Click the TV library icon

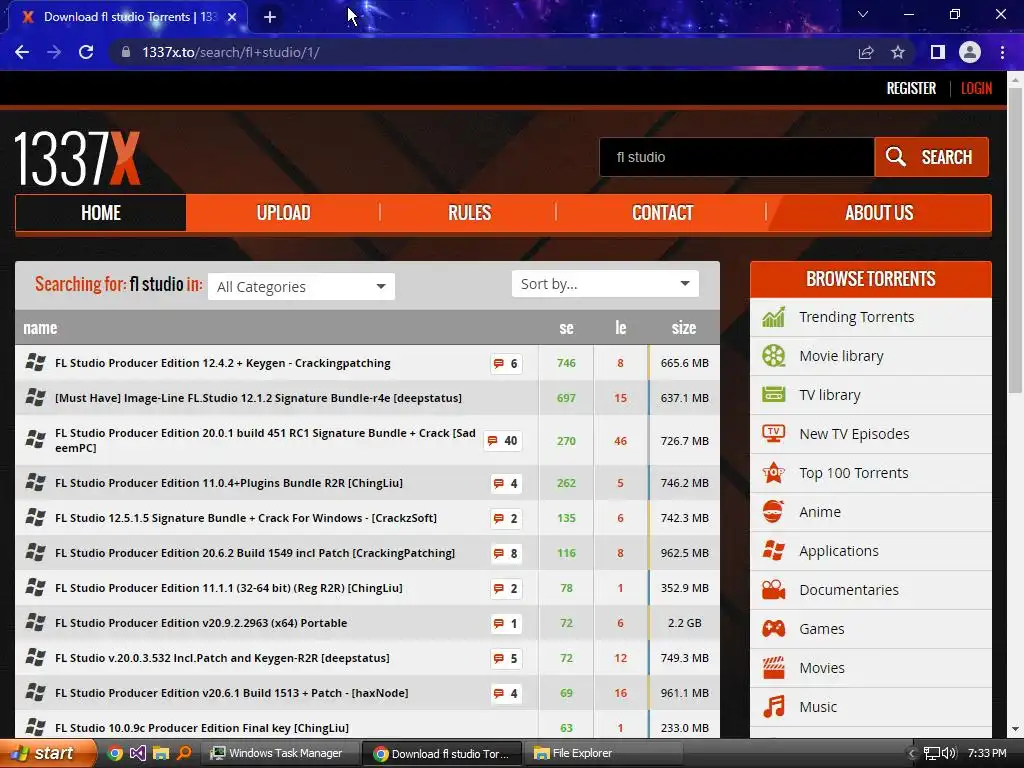click(773, 395)
